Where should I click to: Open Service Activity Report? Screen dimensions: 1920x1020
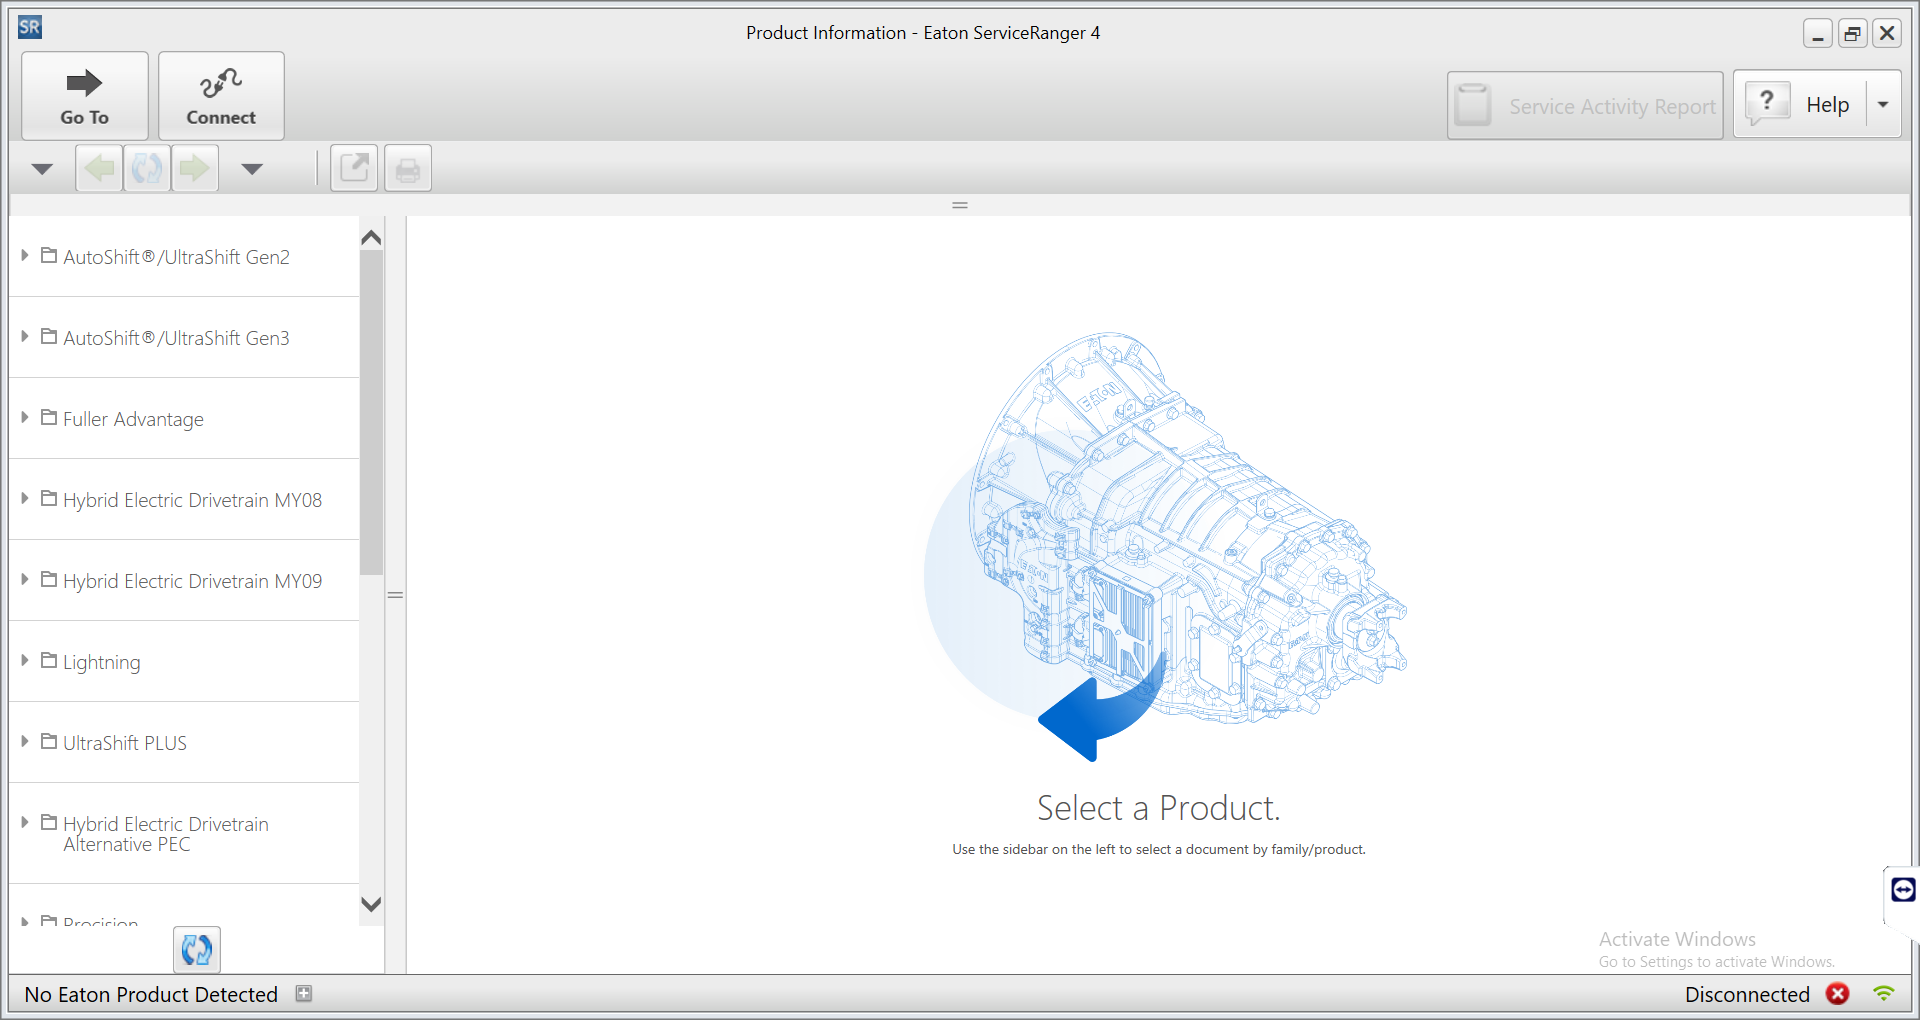(x=1585, y=105)
